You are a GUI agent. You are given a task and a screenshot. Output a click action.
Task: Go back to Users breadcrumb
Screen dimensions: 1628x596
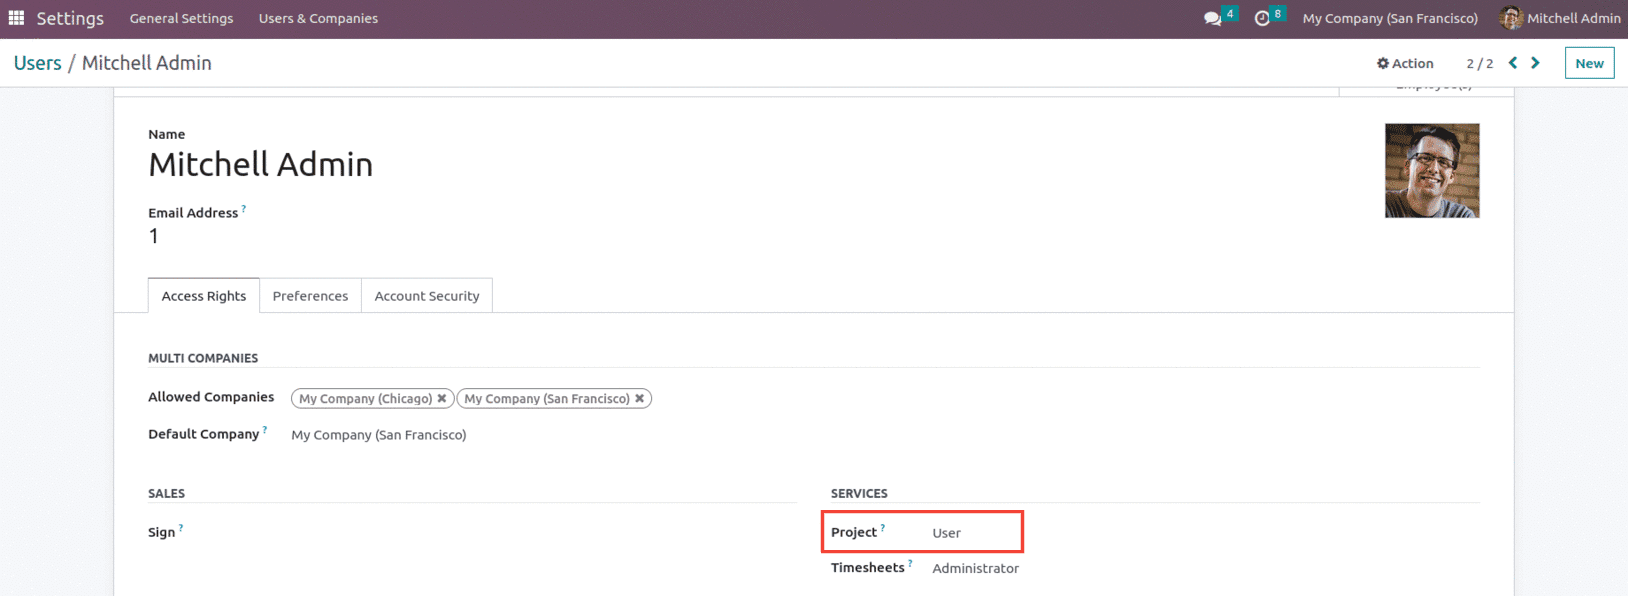37,63
